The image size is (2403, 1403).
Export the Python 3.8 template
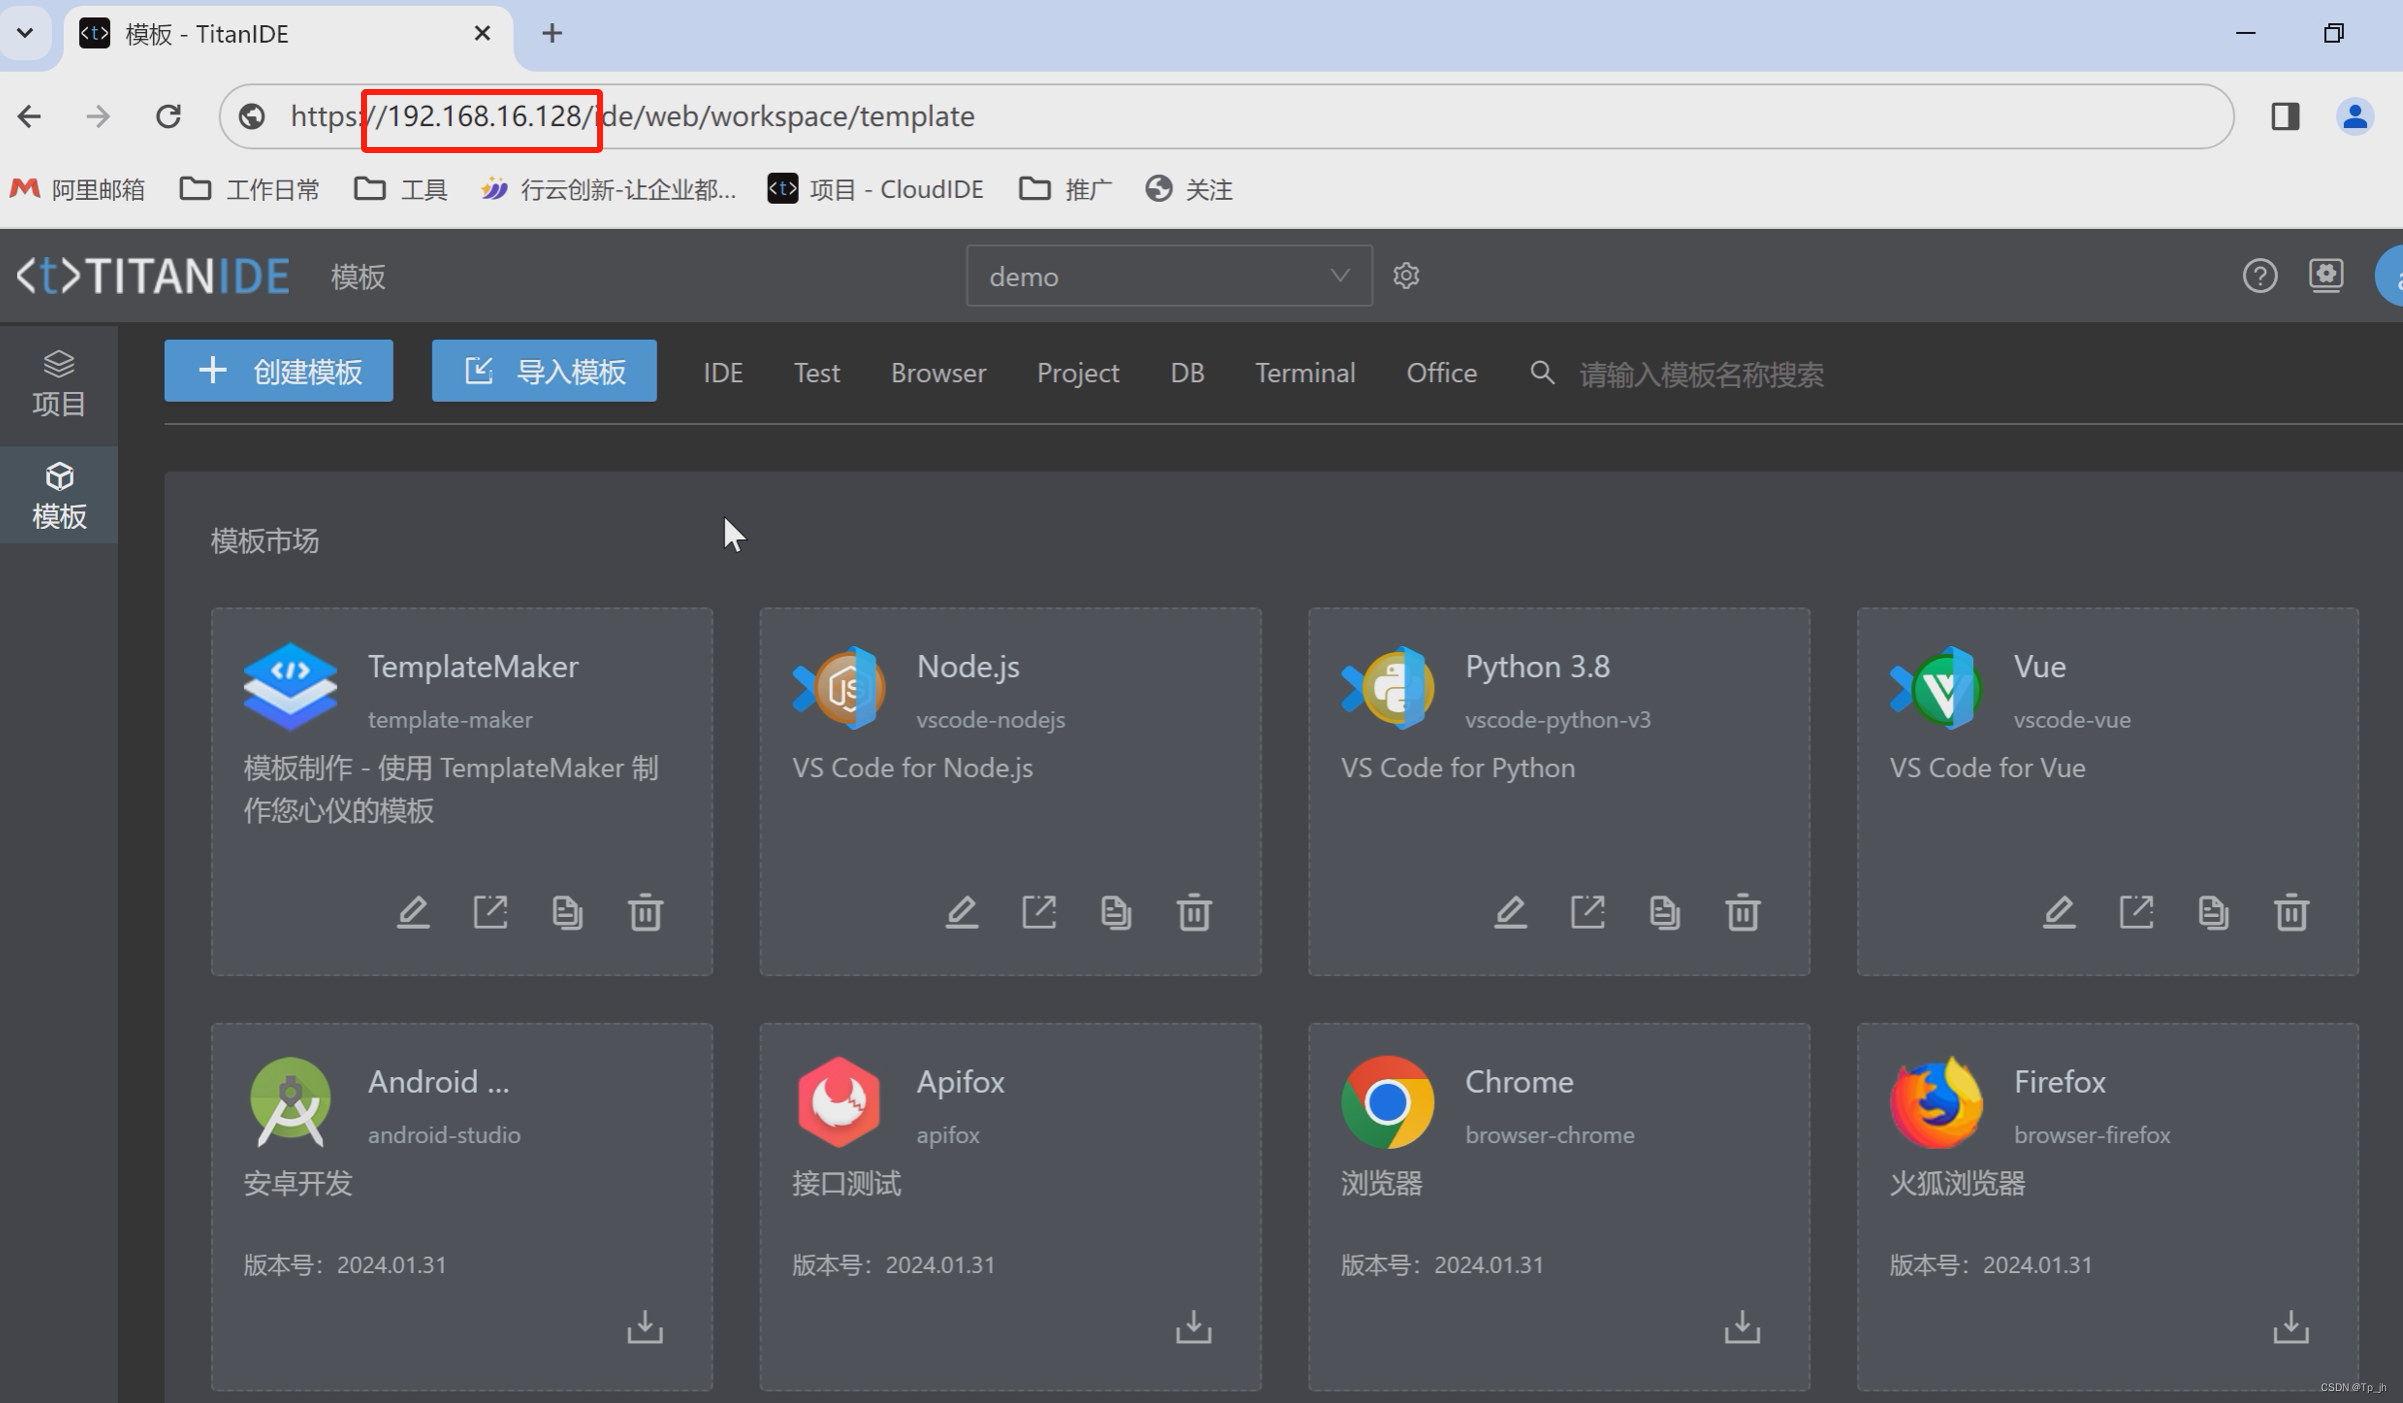pyautogui.click(x=1588, y=912)
